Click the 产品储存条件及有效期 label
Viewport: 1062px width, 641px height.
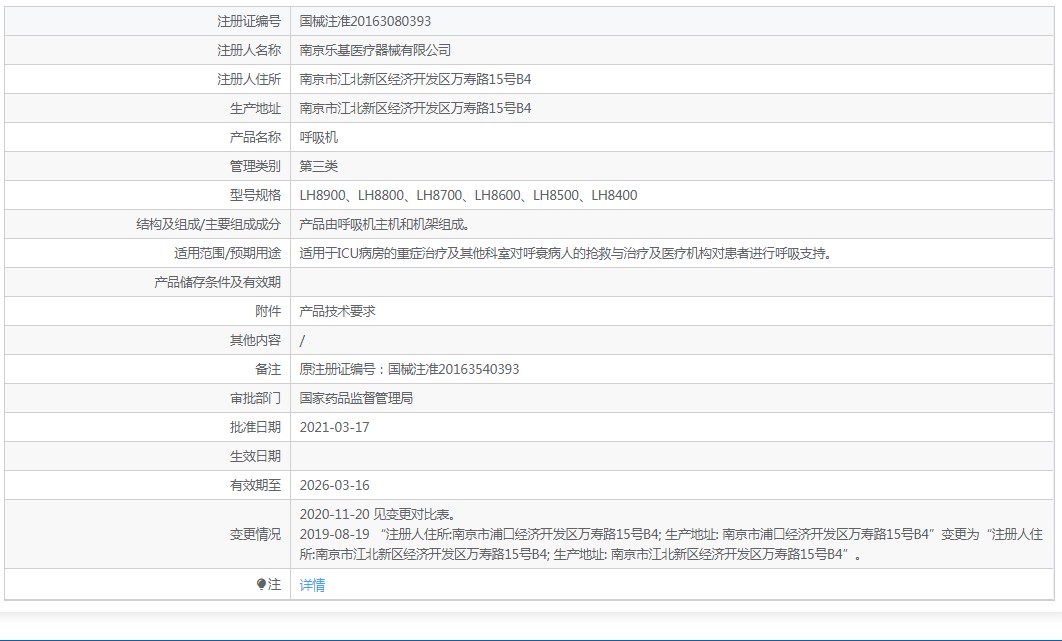(217, 283)
